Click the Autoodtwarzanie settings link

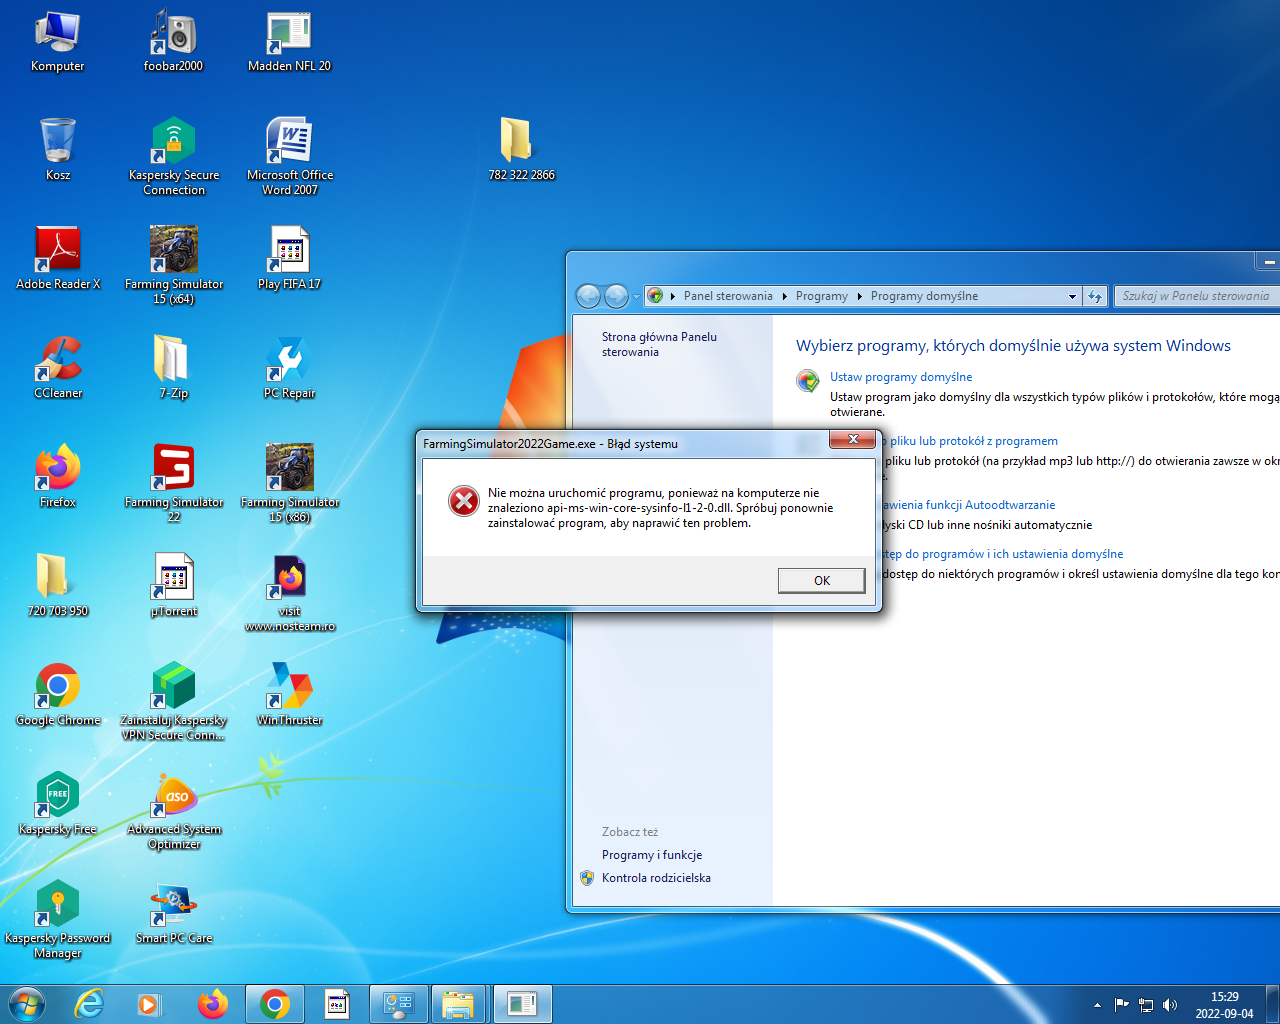pyautogui.click(x=969, y=505)
